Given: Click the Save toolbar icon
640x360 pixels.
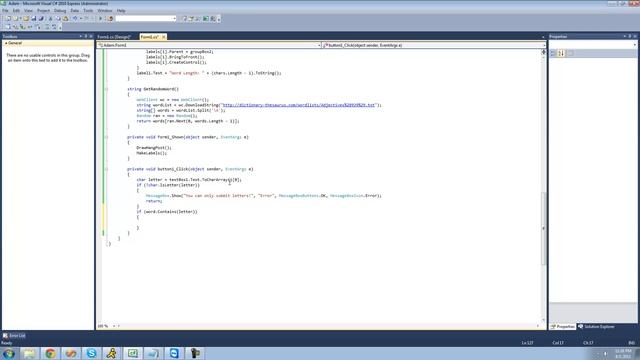Looking at the screenshot, I should point(34,18).
